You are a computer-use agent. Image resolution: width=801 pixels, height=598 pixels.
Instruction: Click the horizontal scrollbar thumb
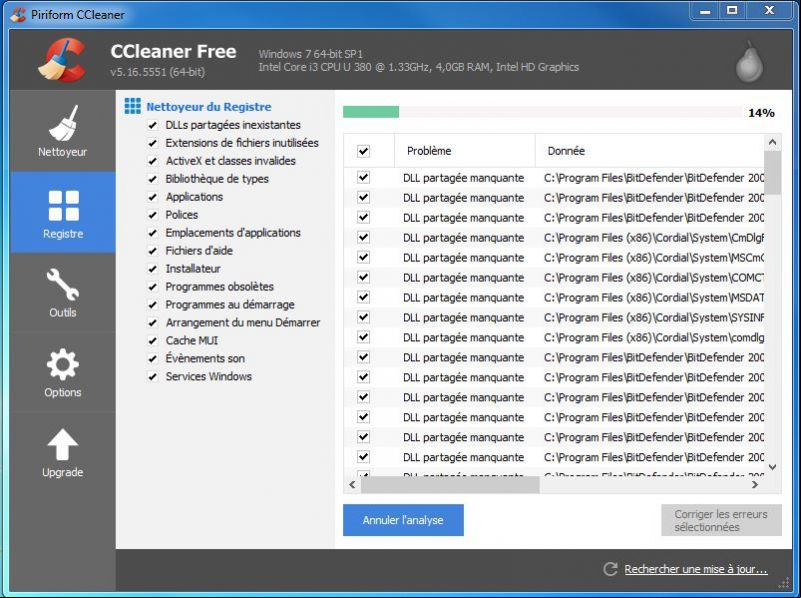pos(450,485)
